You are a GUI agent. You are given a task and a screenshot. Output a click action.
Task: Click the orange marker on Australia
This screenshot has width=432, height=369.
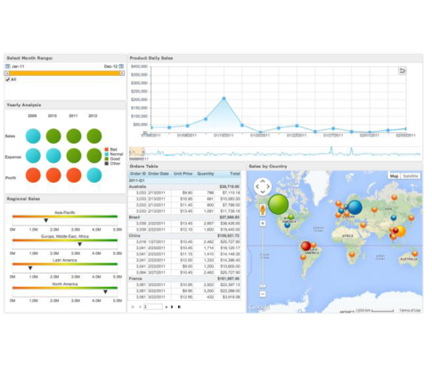415,254
